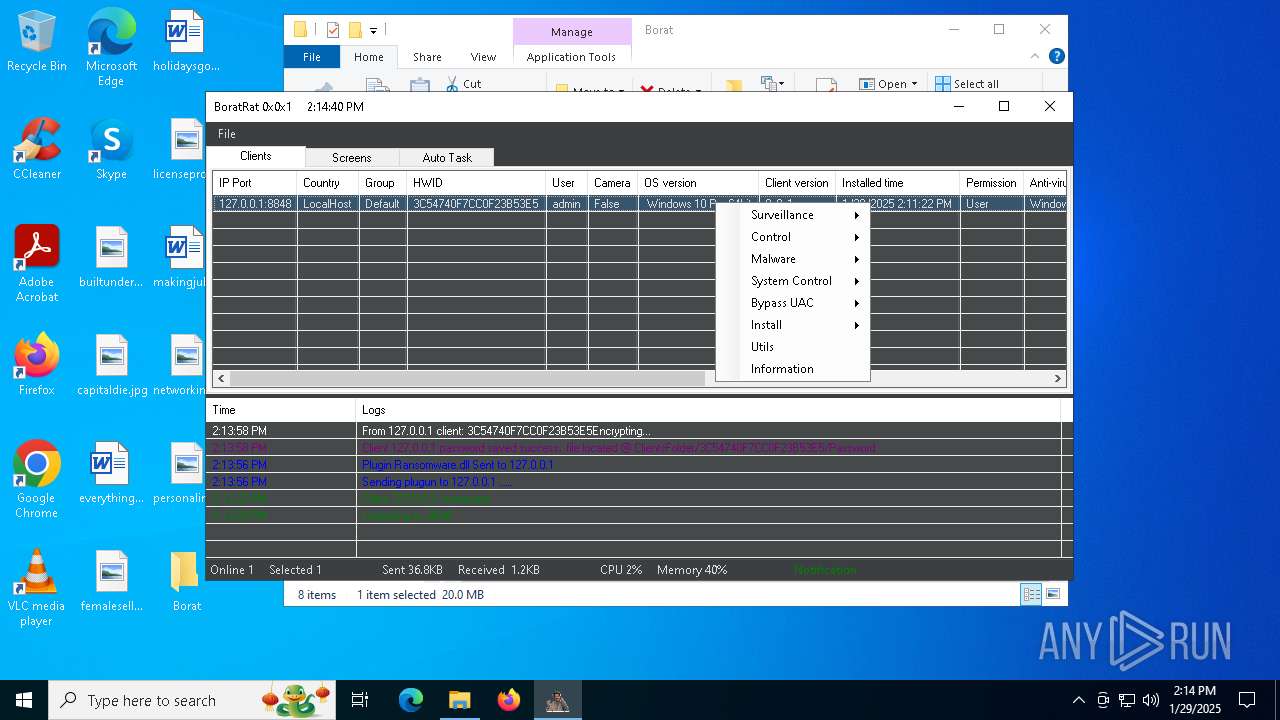Sort clients by Camera column

point(612,183)
